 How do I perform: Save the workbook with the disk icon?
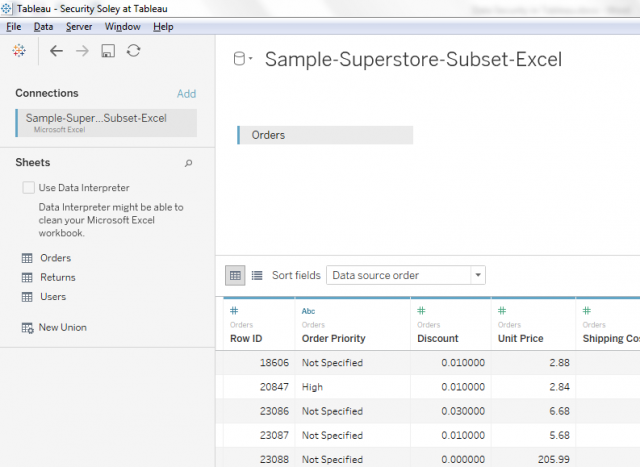click(108, 51)
